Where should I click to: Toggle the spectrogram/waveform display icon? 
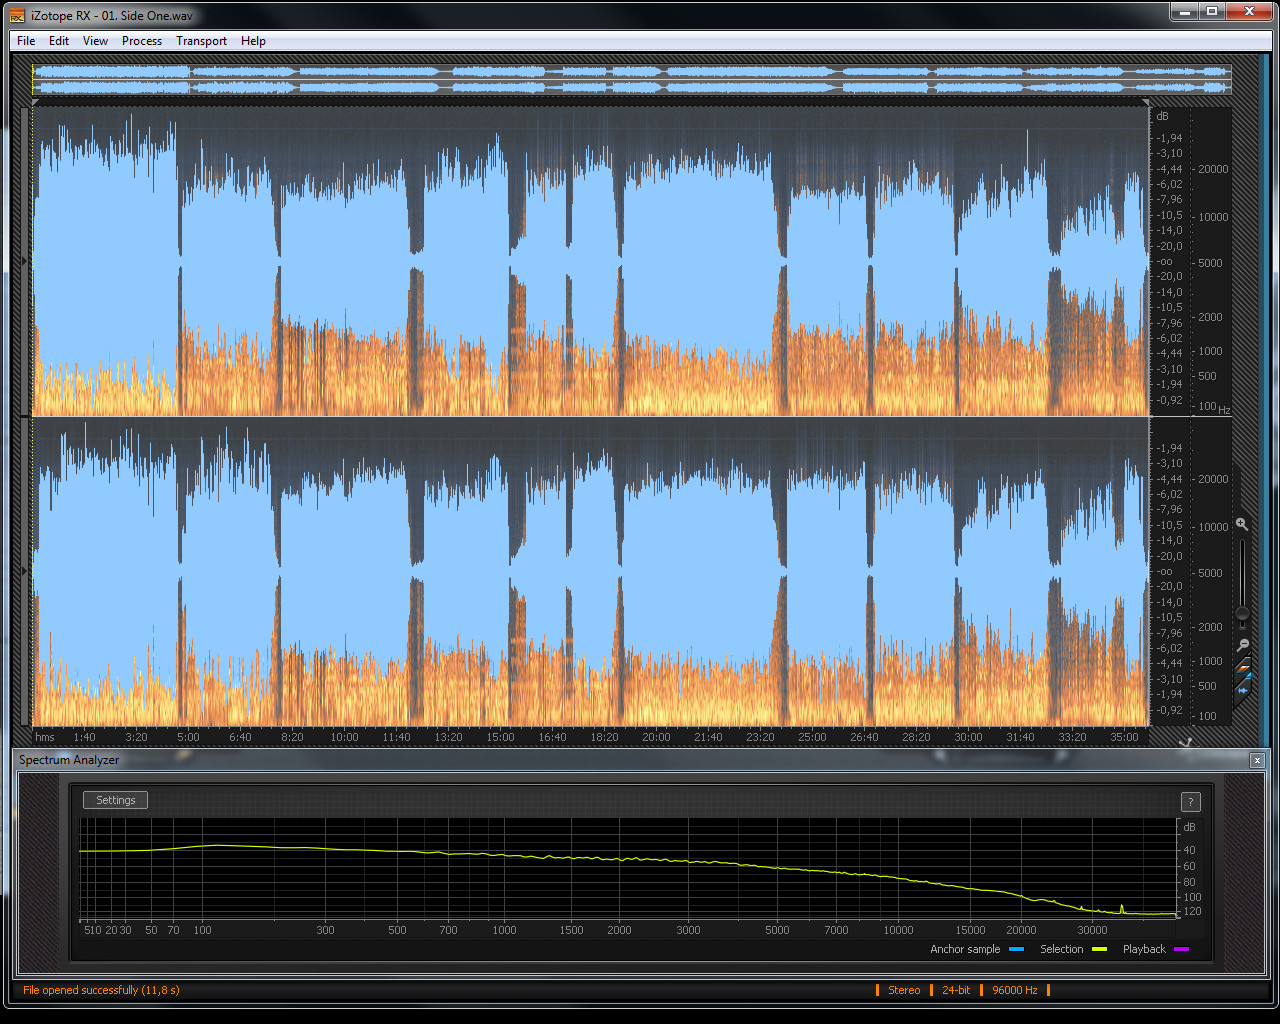tap(1243, 667)
